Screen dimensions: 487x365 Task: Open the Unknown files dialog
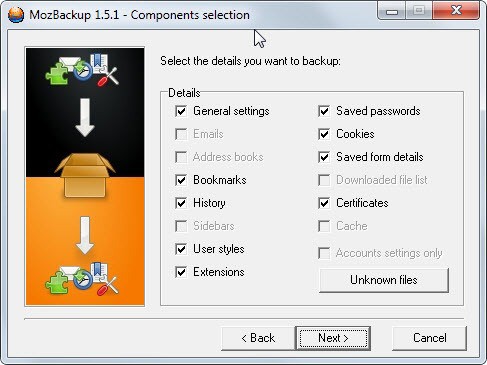(384, 280)
